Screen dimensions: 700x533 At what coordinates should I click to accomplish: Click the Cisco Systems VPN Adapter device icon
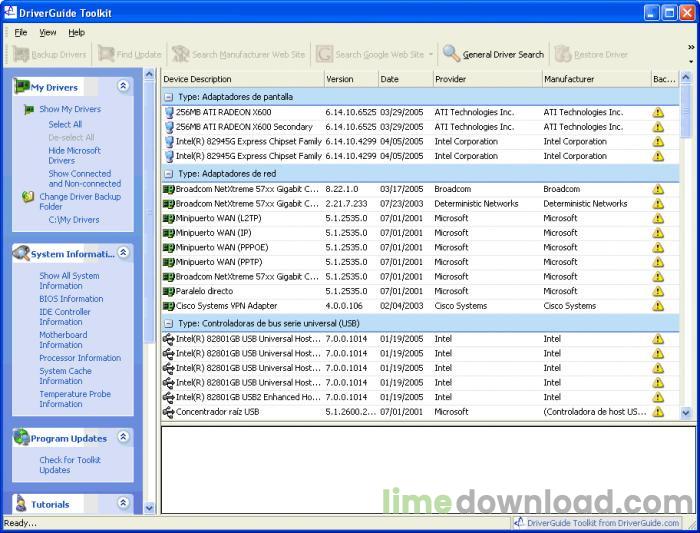point(168,306)
